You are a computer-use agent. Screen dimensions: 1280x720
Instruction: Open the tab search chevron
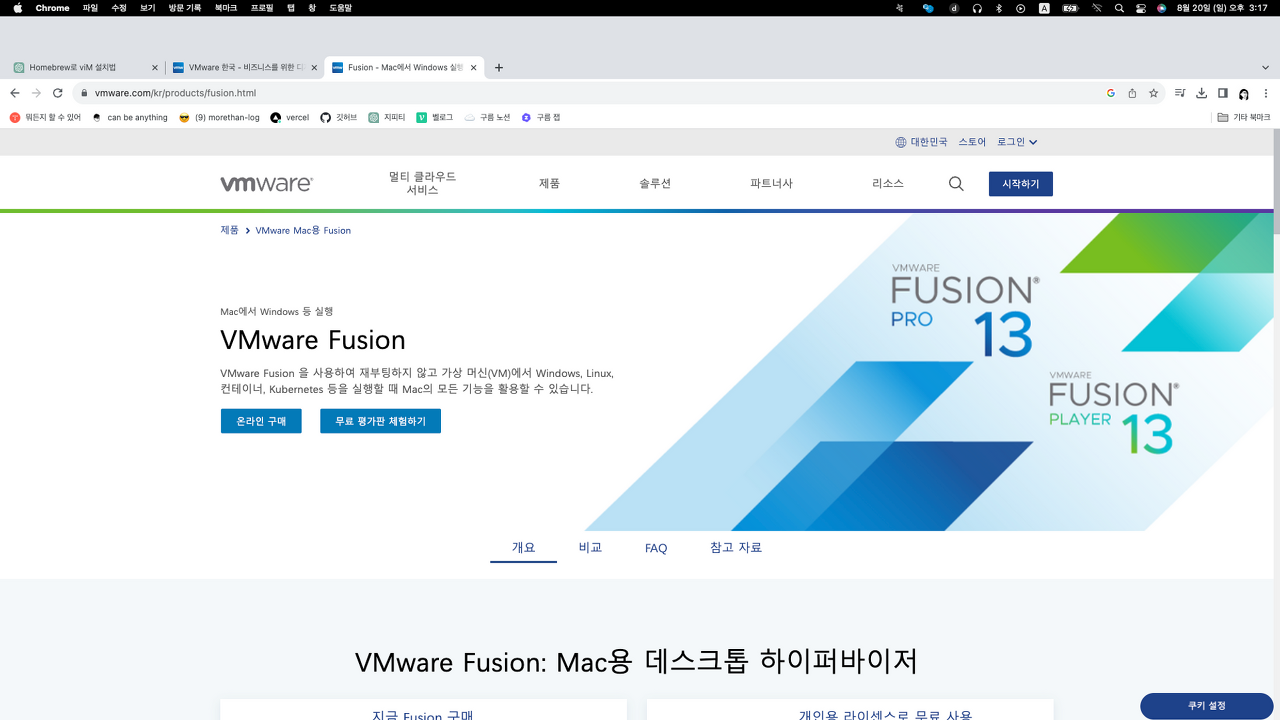(x=1266, y=68)
